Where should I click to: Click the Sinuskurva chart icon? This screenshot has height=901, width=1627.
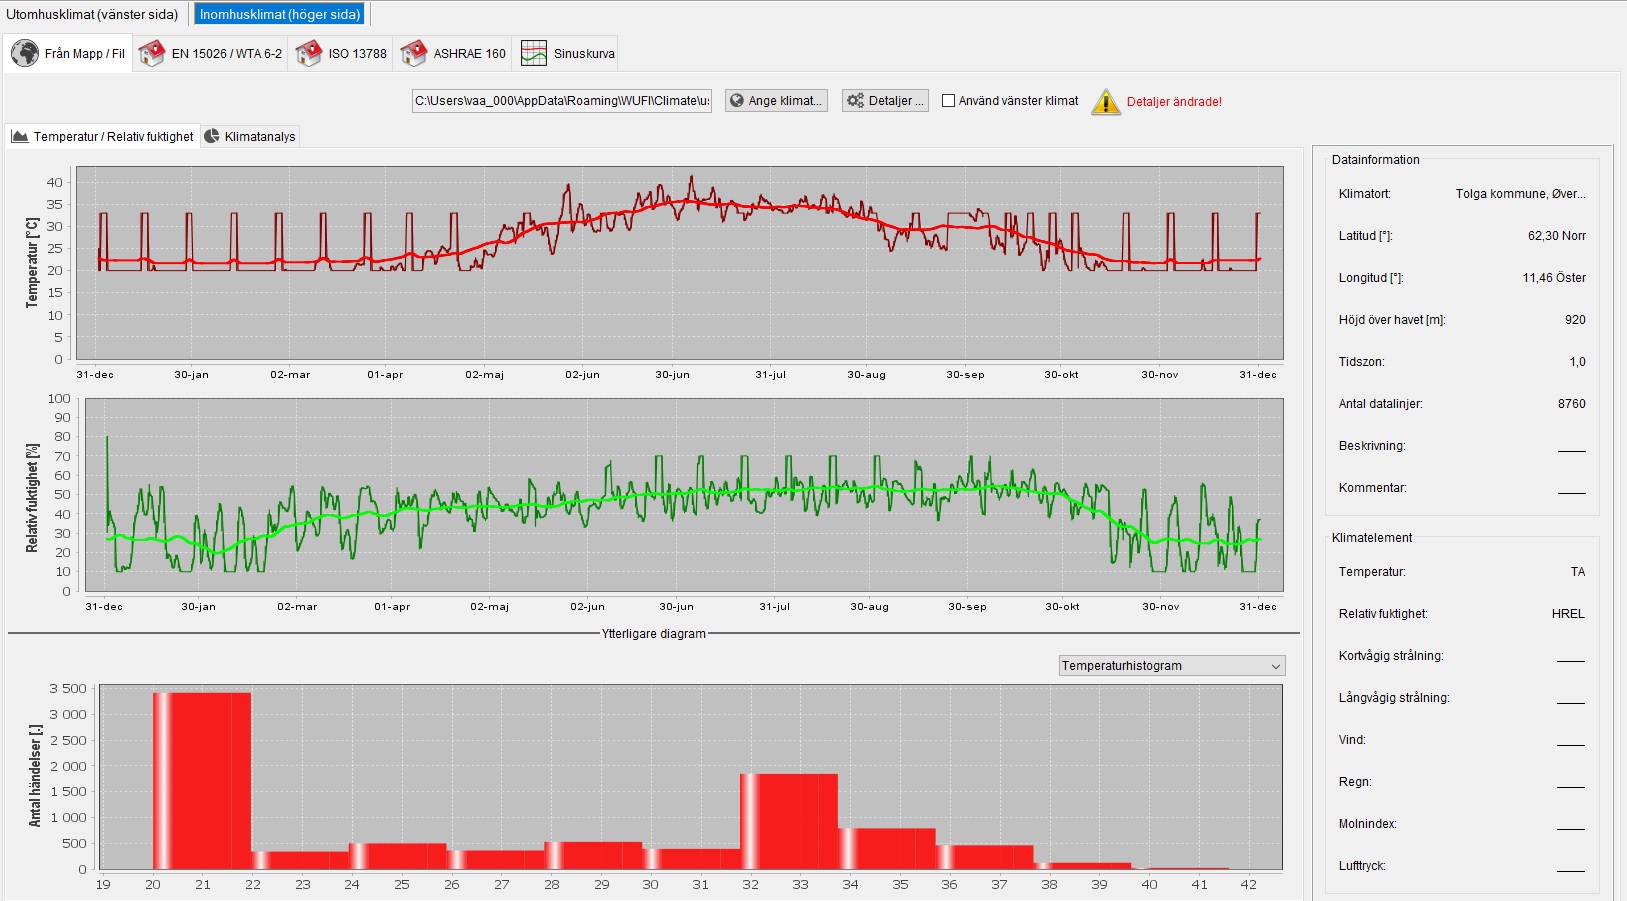(534, 53)
